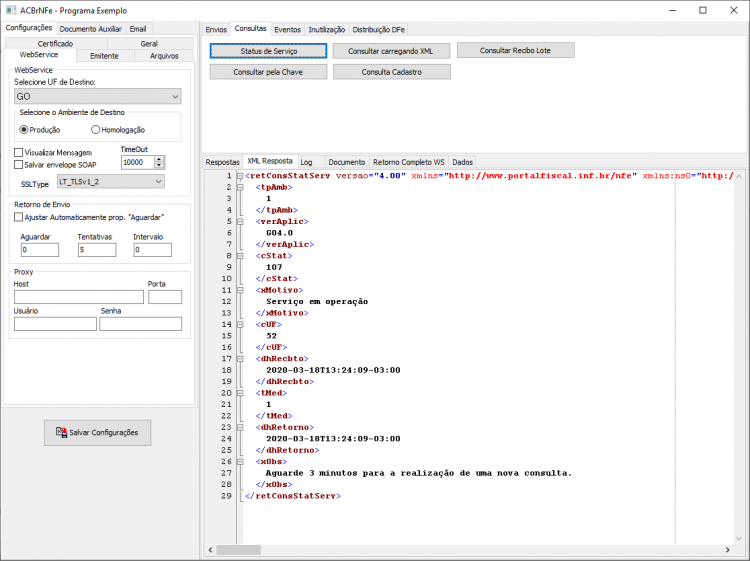Viewport: 750px width, 561px height.
Task: Click the Intervalo input field
Action: click(x=153, y=250)
